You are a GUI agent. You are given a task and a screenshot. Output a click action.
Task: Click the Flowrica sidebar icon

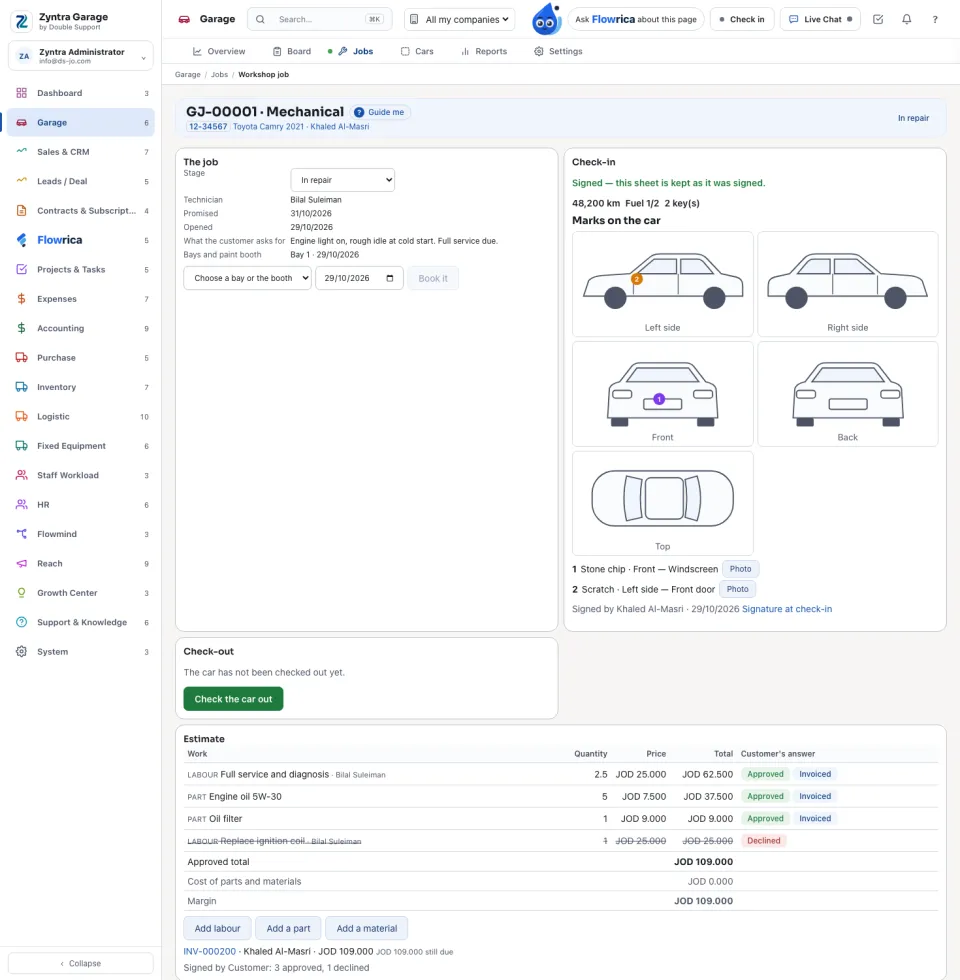[21, 240]
